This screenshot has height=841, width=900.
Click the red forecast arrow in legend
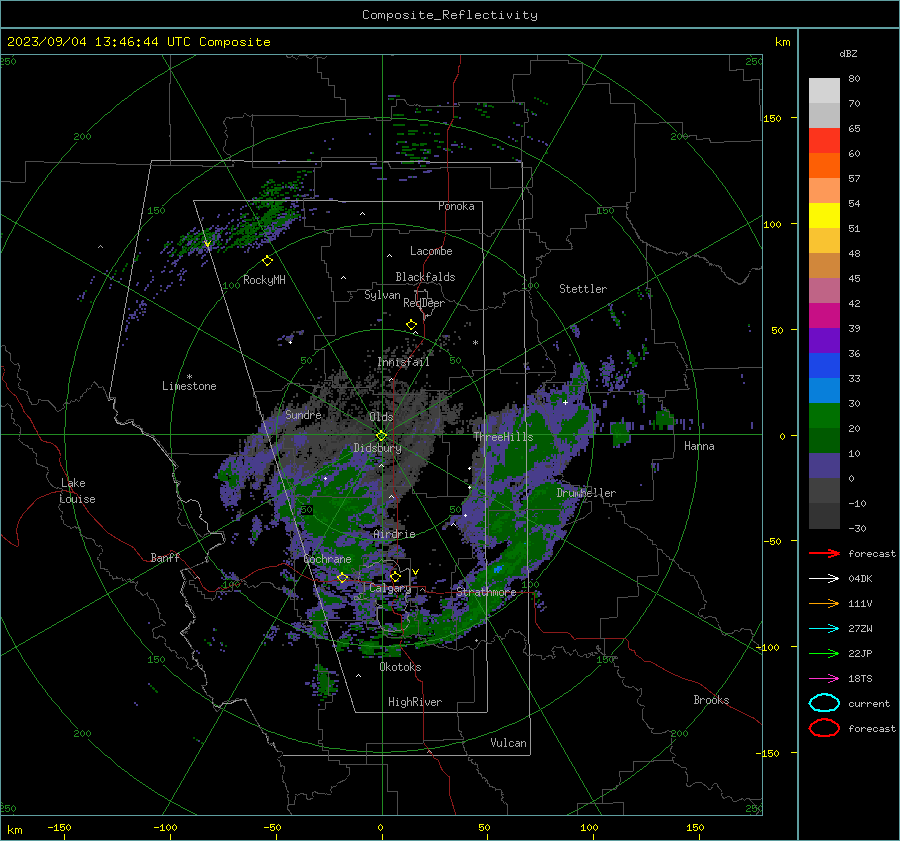coord(824,553)
